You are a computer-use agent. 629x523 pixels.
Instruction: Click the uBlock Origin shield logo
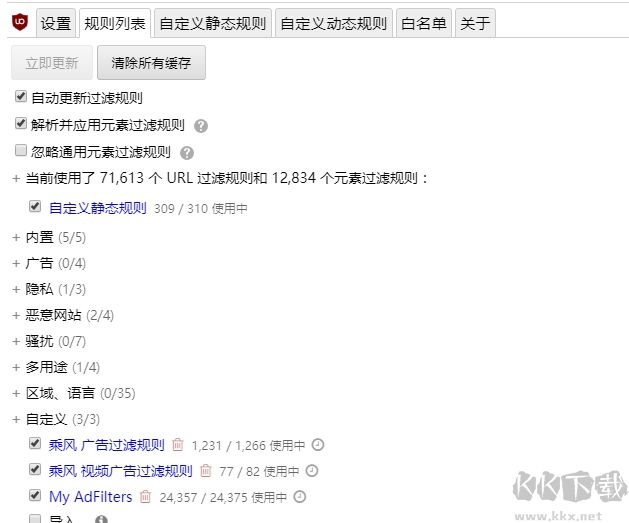[x=20, y=22]
